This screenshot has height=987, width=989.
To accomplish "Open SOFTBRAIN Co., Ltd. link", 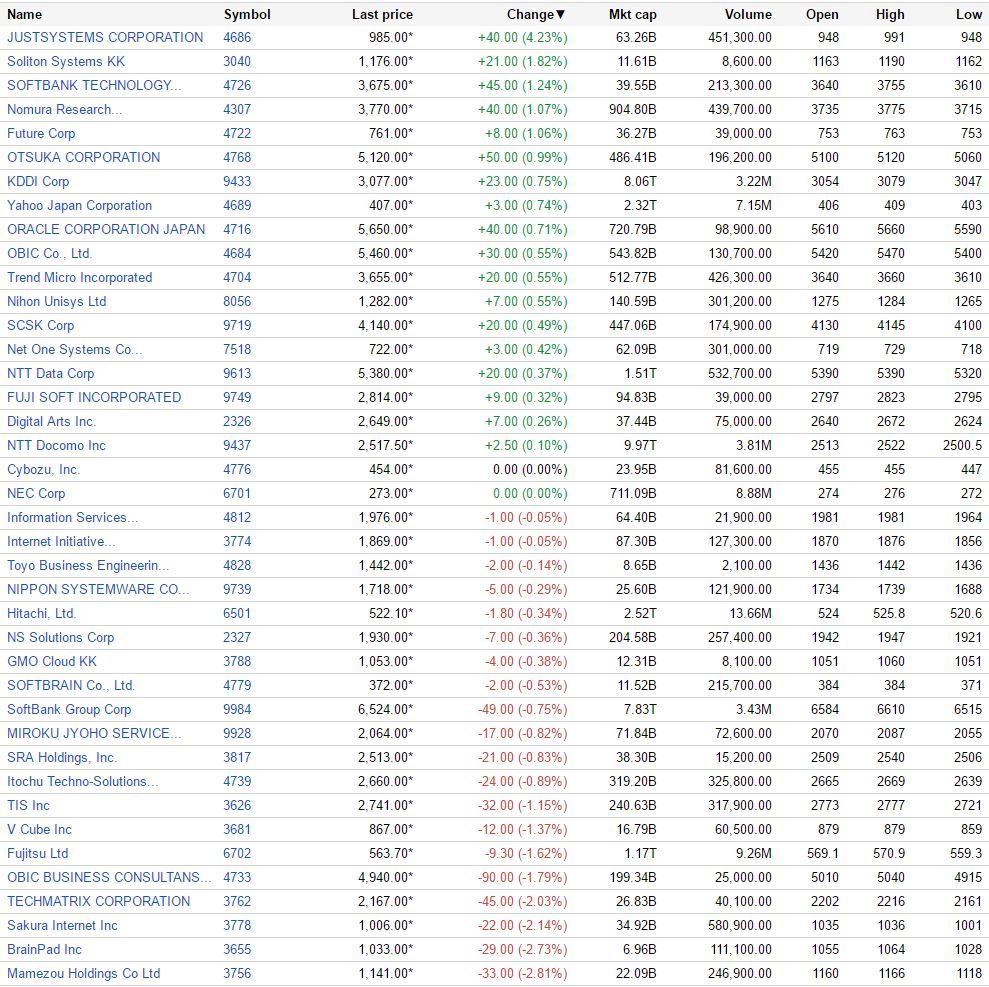I will 71,685.
